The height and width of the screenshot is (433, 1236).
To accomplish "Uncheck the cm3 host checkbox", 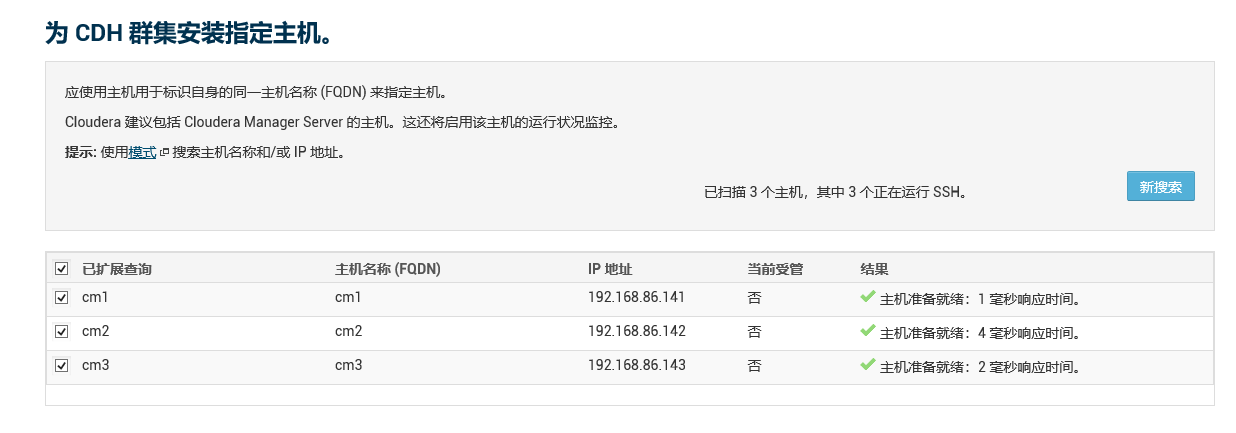I will click(x=62, y=366).
